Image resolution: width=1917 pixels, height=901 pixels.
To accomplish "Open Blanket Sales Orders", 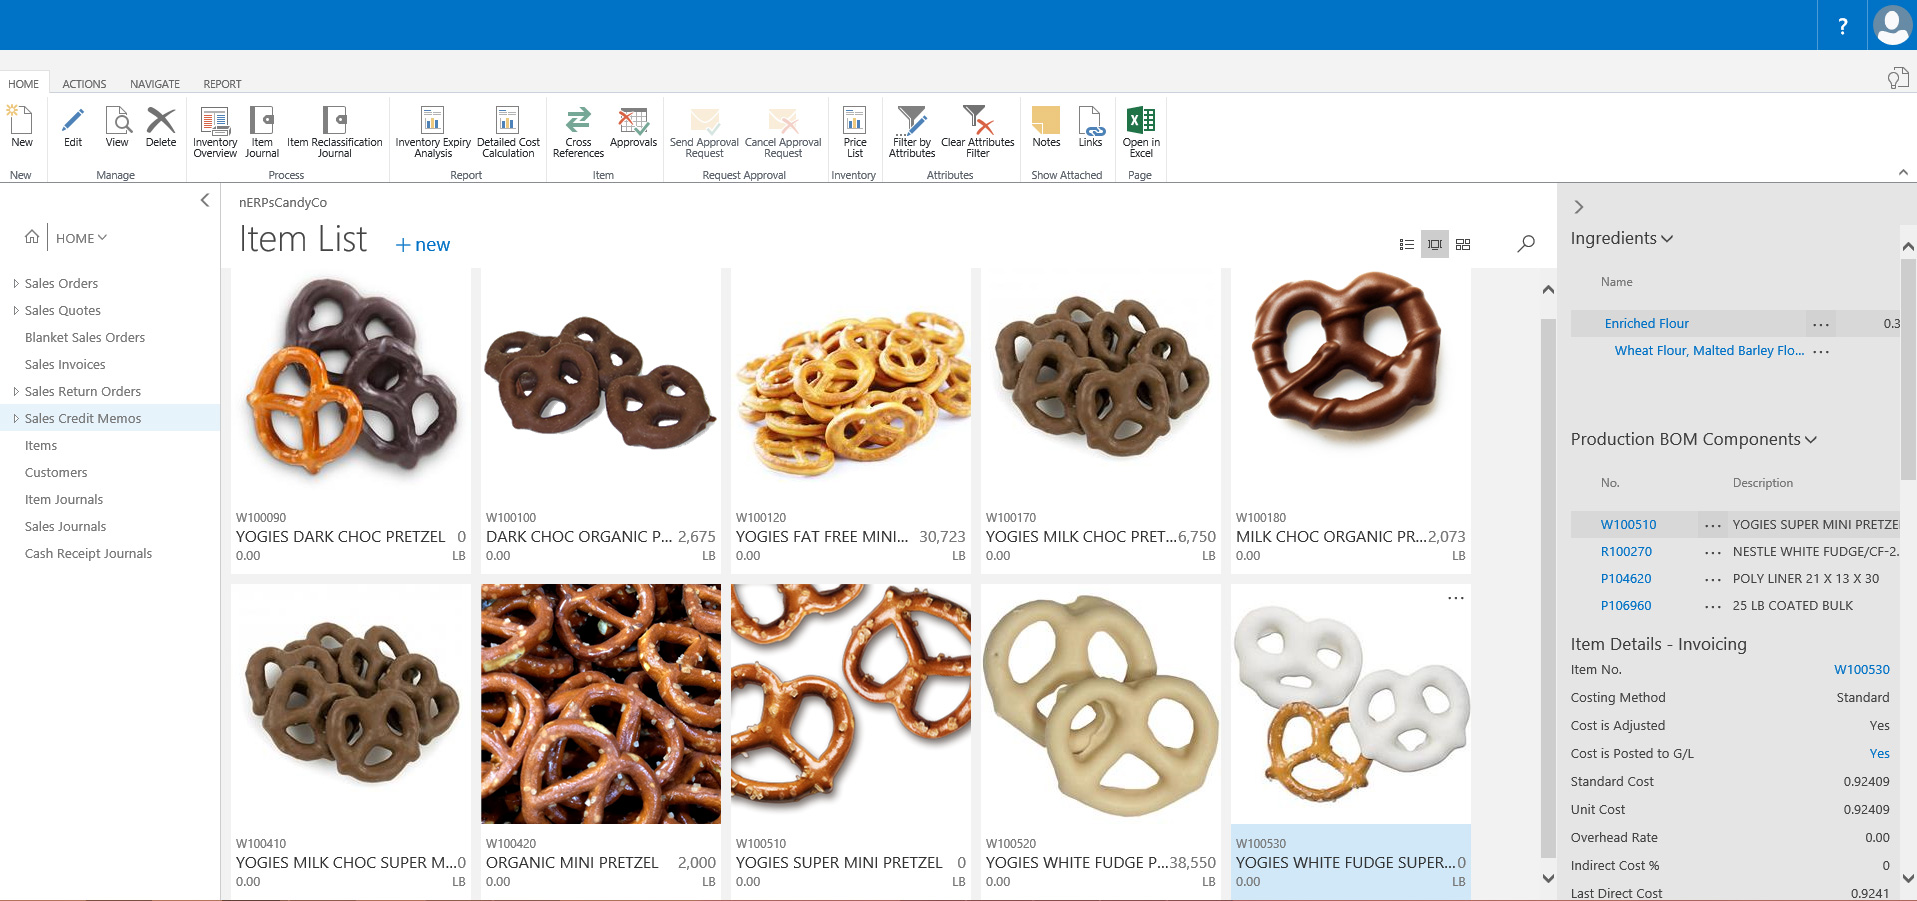I will pyautogui.click(x=85, y=337).
